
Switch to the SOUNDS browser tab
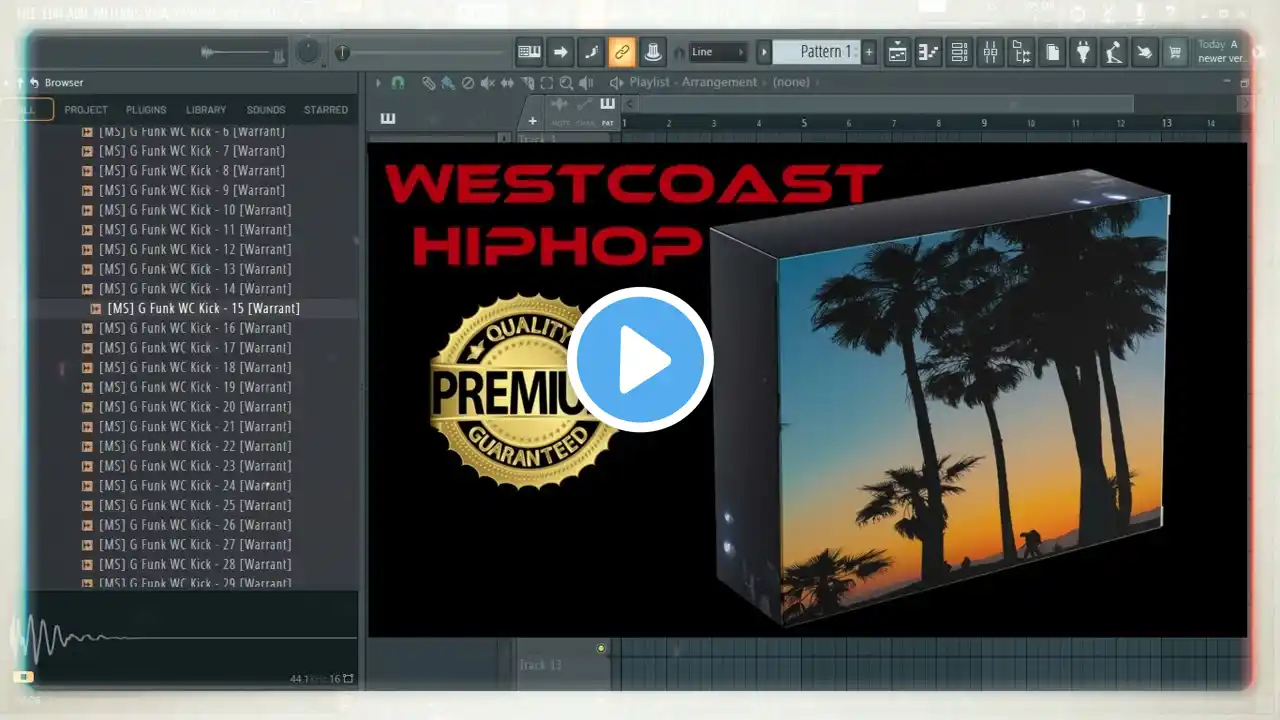266,110
